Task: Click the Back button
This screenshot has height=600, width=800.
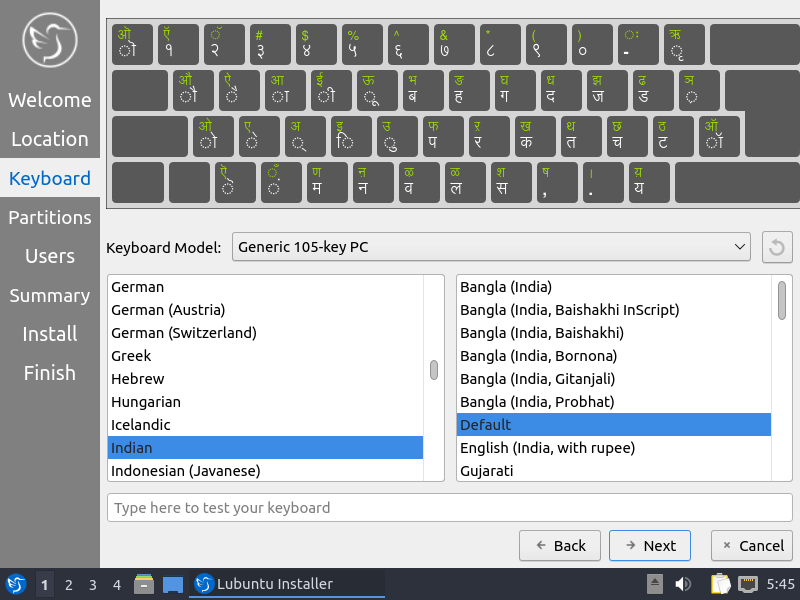Action: (x=559, y=545)
